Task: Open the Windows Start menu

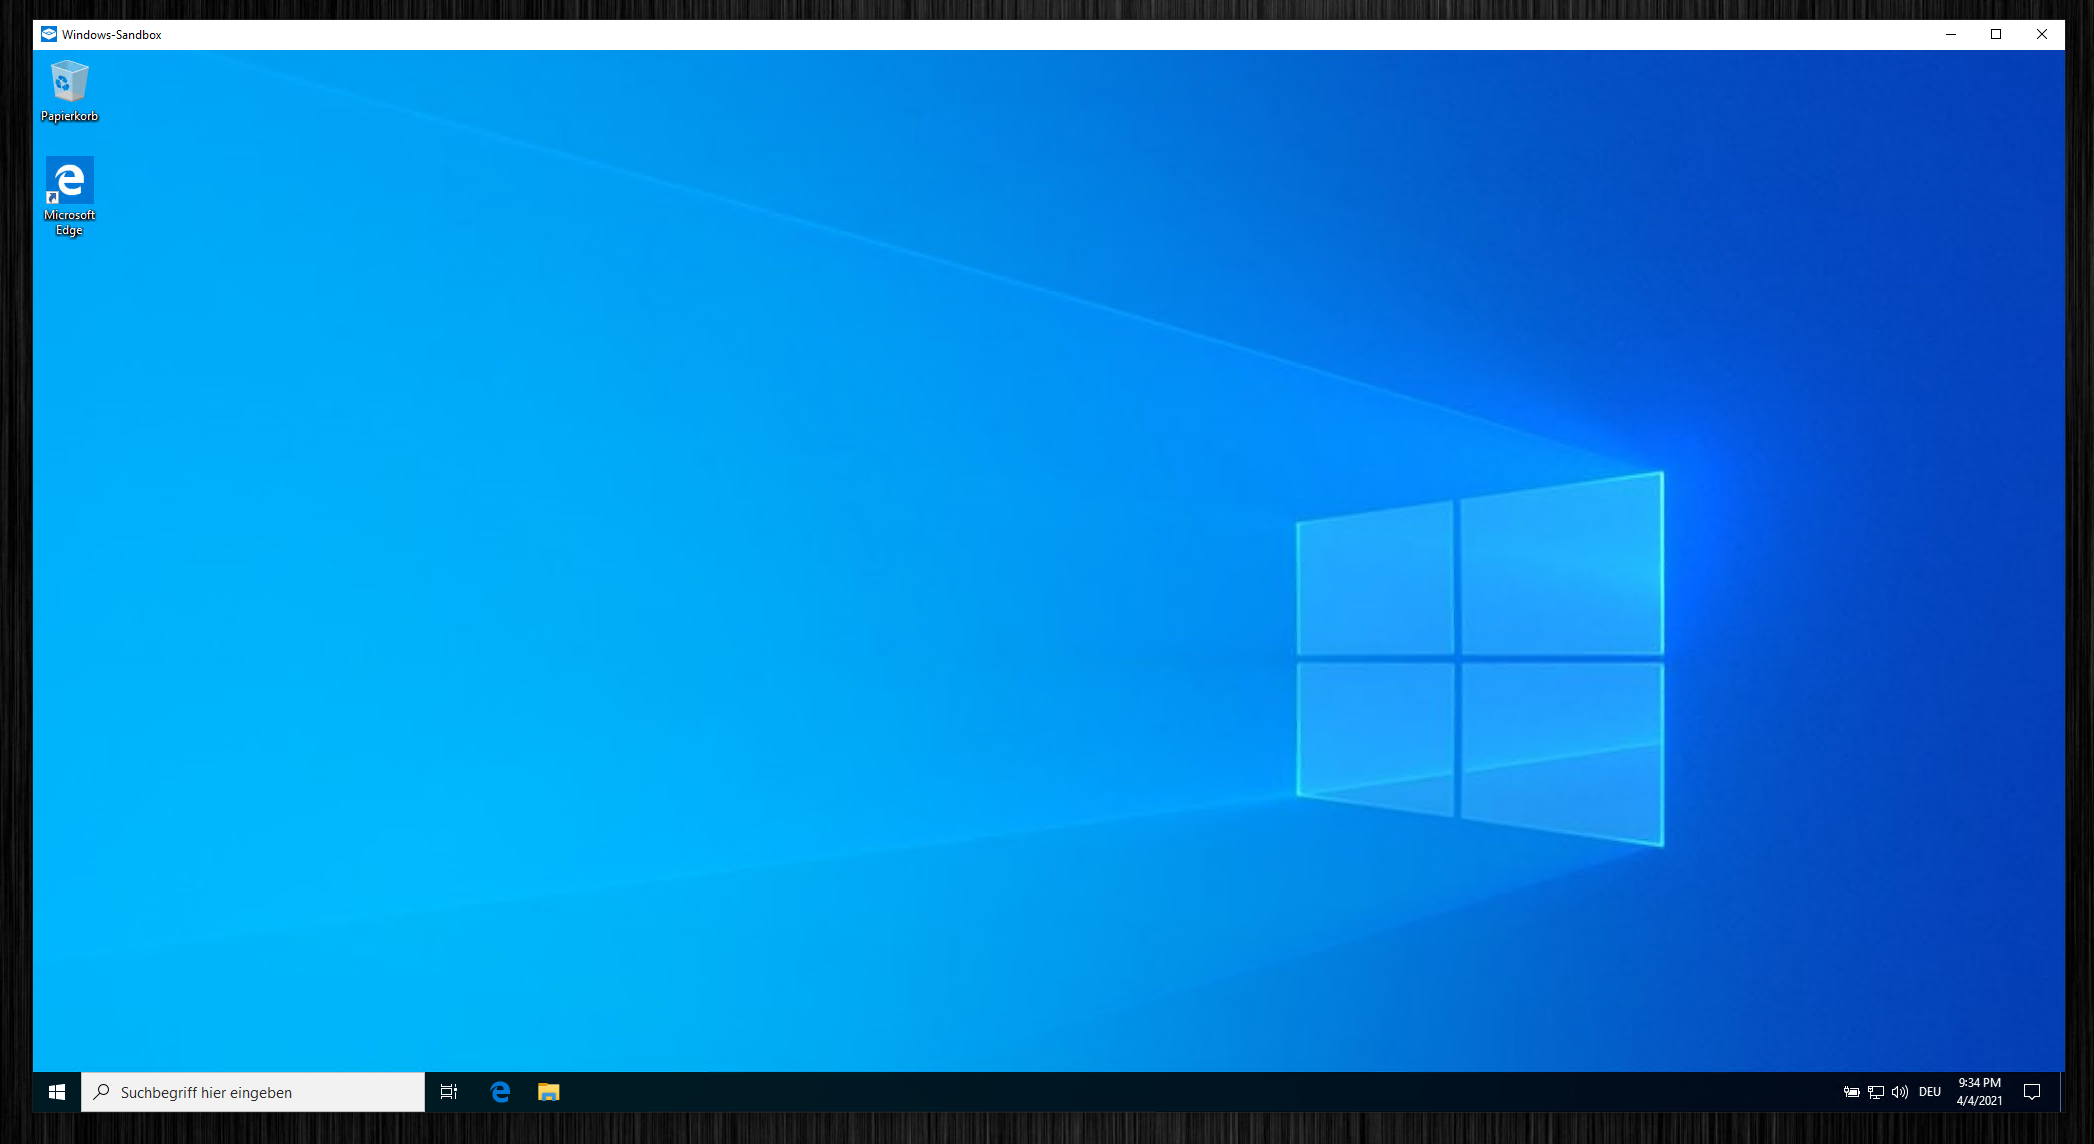Action: (57, 1092)
